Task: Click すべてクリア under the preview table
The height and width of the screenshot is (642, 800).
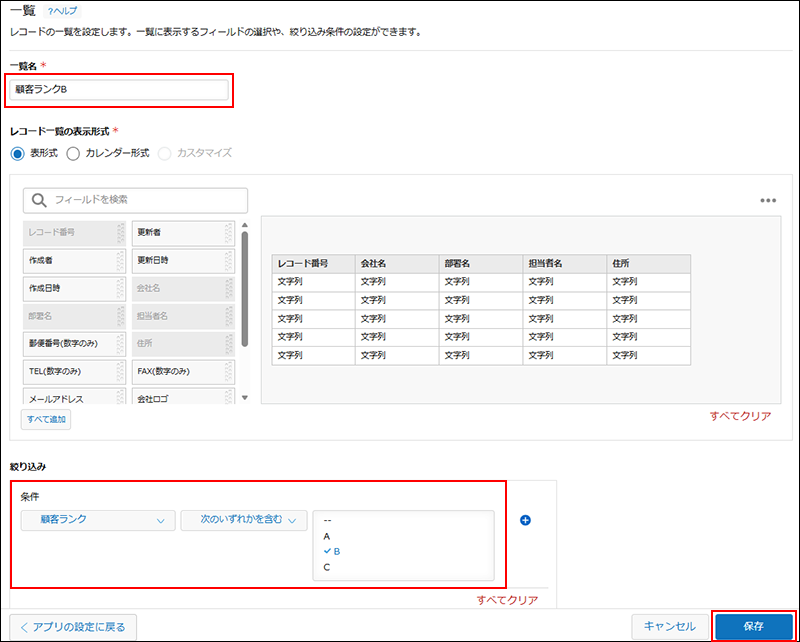Action: click(x=740, y=416)
